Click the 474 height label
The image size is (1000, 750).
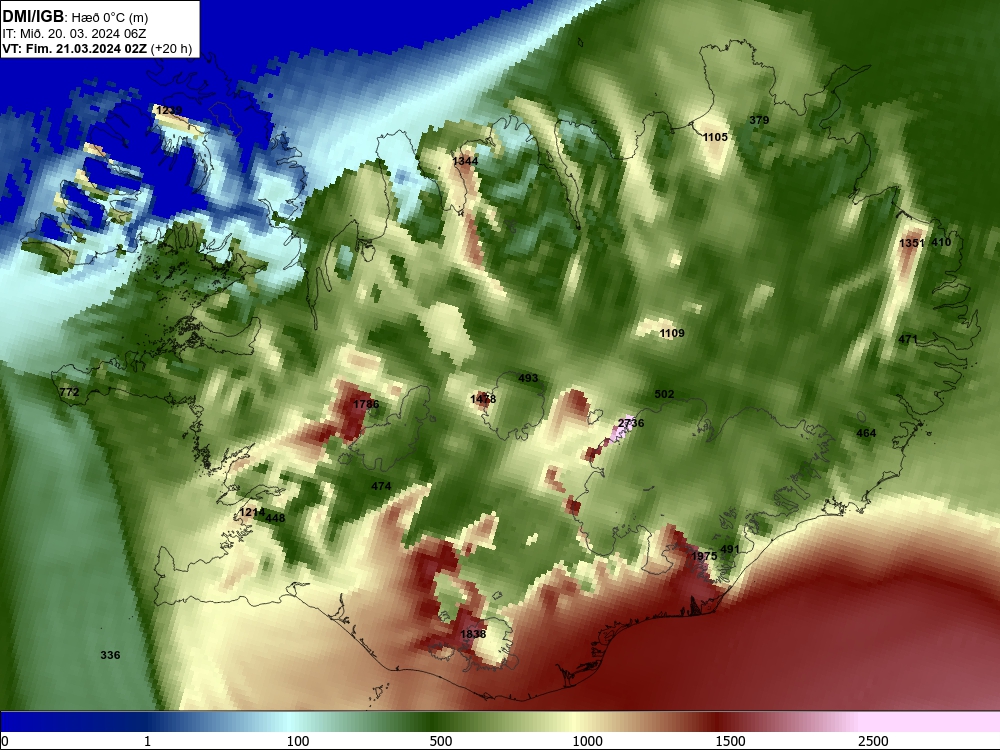[381, 486]
